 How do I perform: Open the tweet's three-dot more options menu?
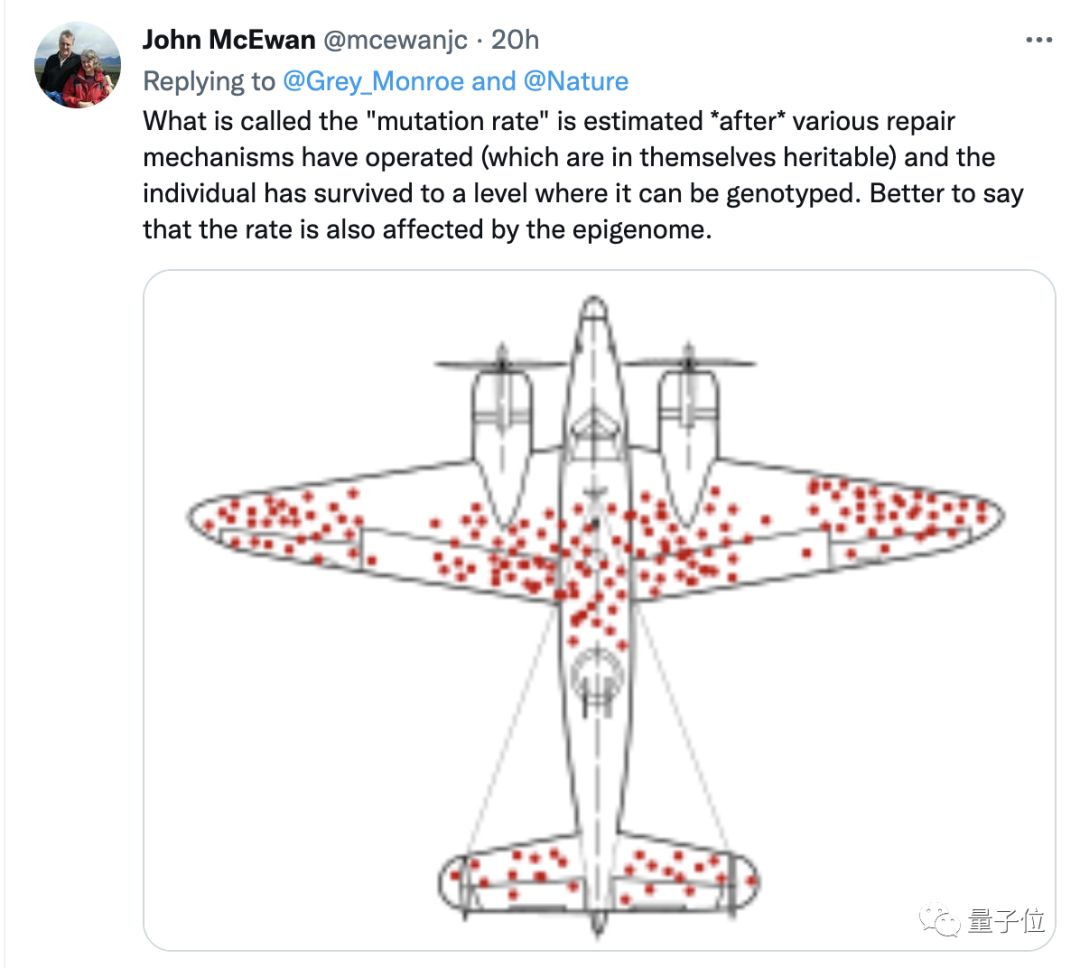tap(1038, 40)
